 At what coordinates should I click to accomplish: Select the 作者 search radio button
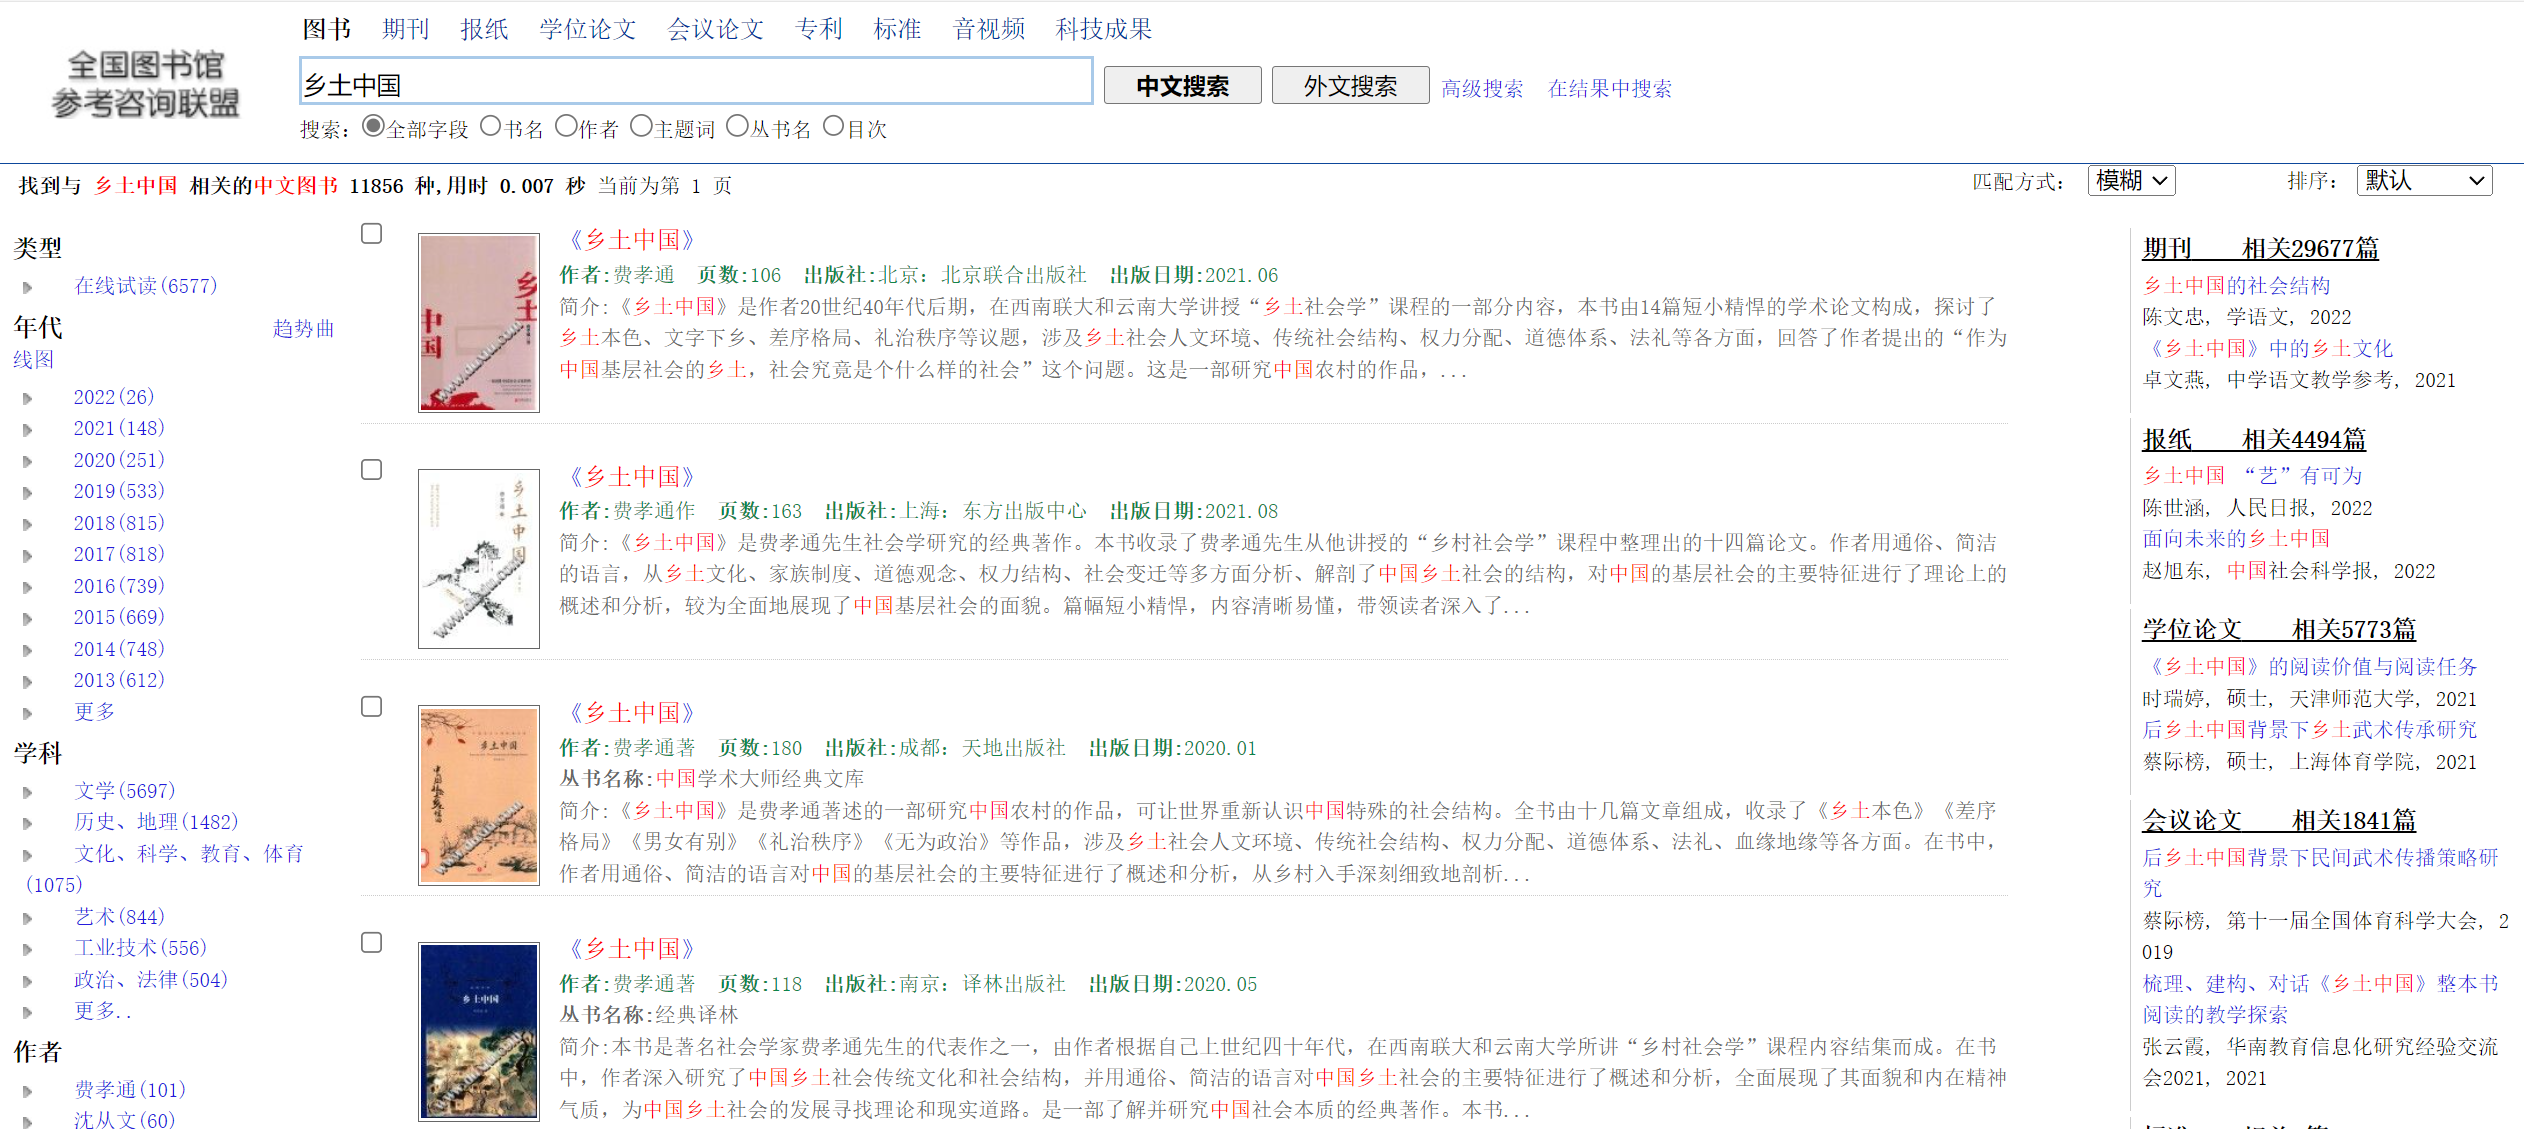tap(566, 126)
